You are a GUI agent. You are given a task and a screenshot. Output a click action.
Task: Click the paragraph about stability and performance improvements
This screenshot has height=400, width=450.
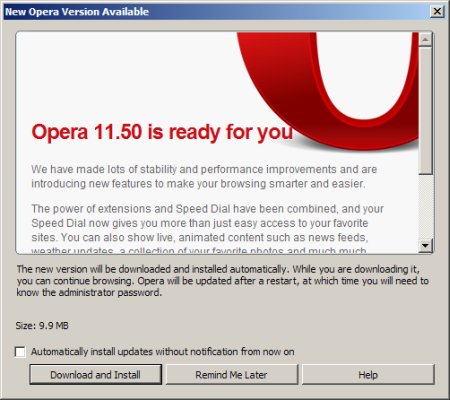pyautogui.click(x=204, y=176)
